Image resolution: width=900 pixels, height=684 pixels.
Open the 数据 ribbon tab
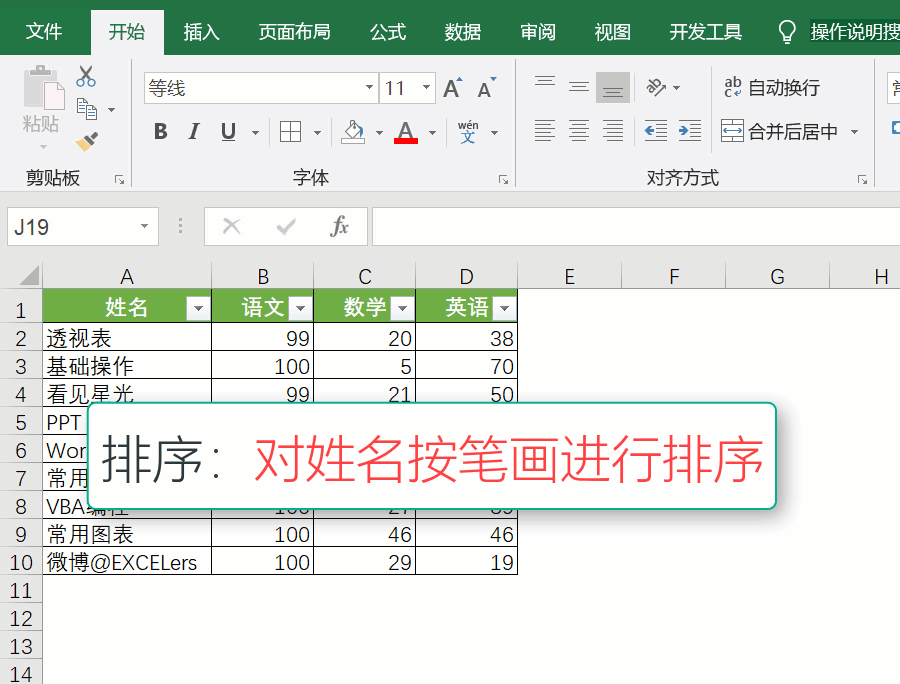click(x=463, y=32)
